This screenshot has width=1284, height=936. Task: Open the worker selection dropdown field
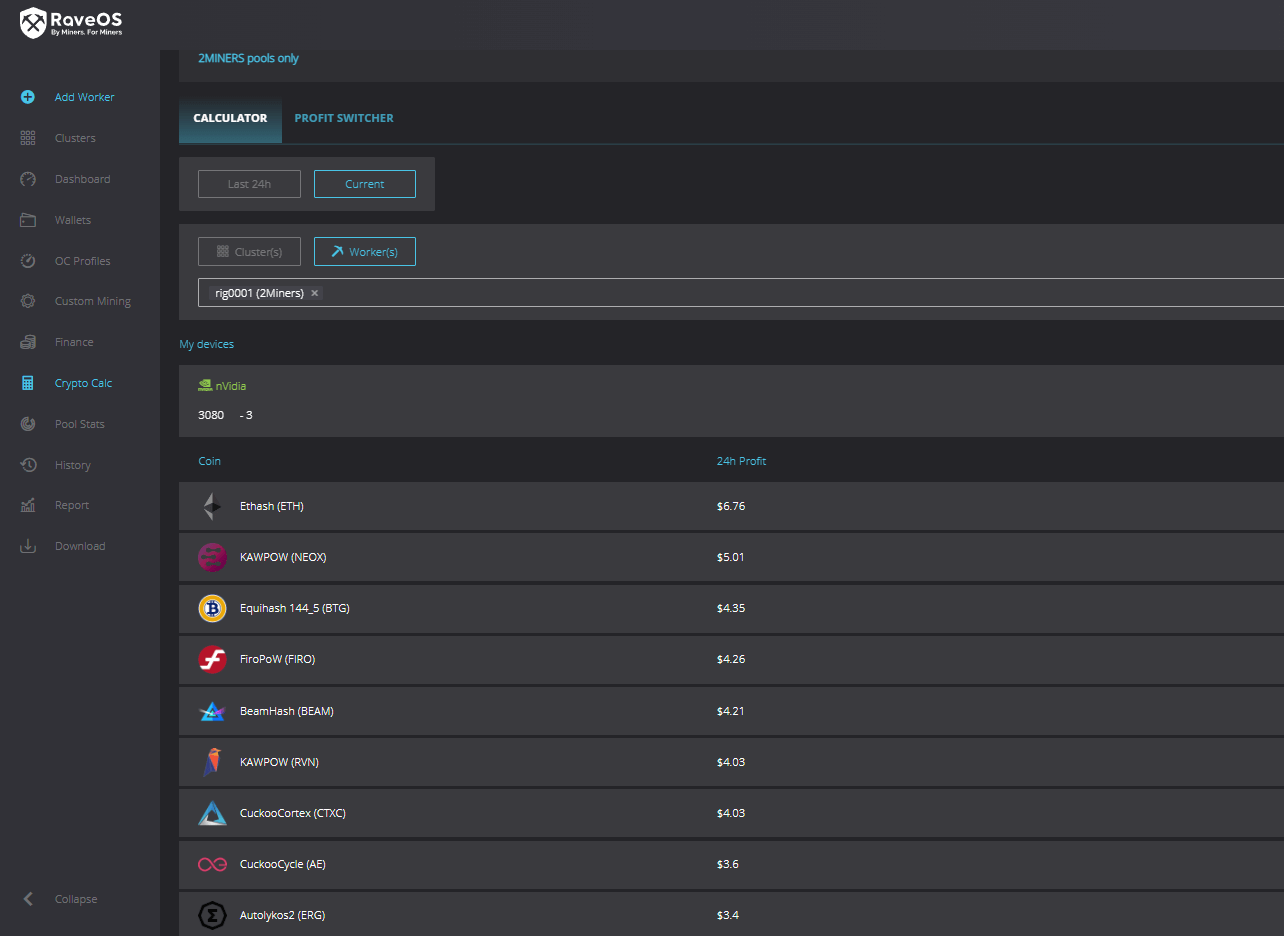pos(800,293)
